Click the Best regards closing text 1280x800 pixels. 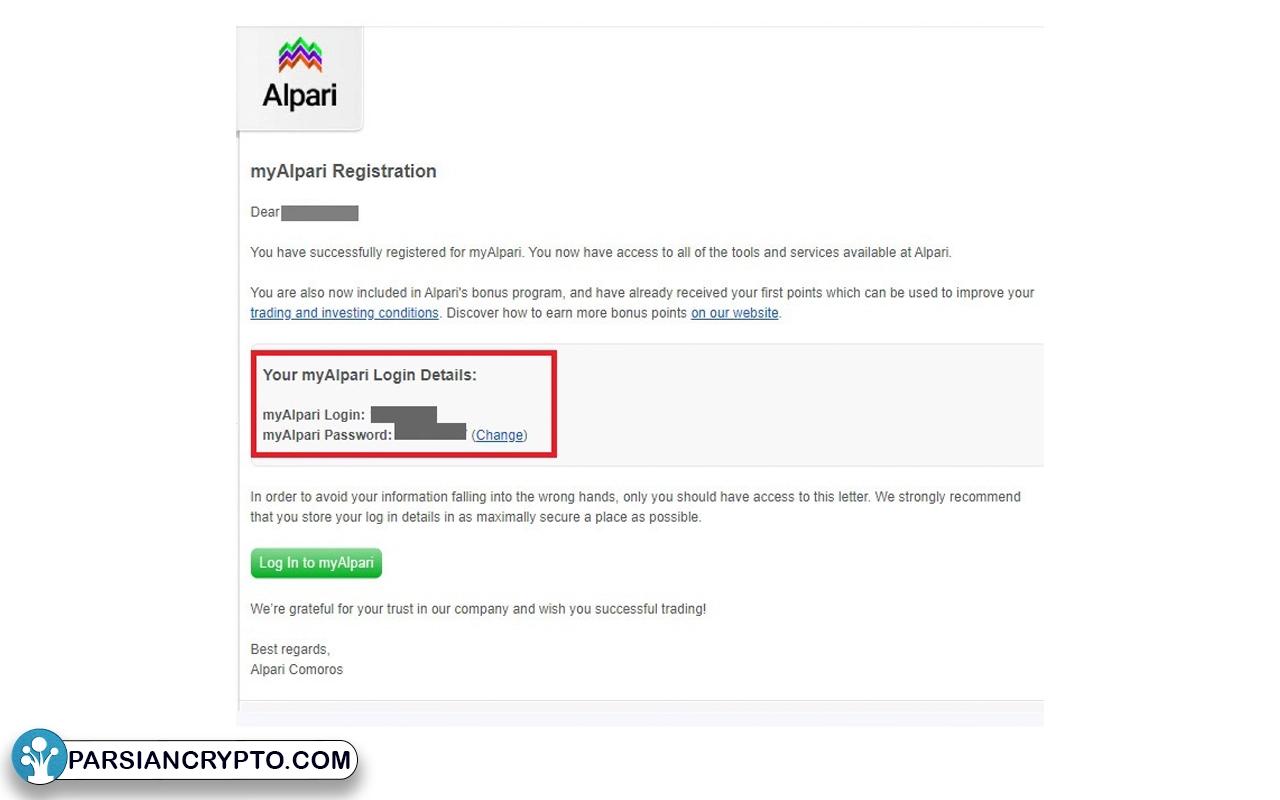click(290, 649)
